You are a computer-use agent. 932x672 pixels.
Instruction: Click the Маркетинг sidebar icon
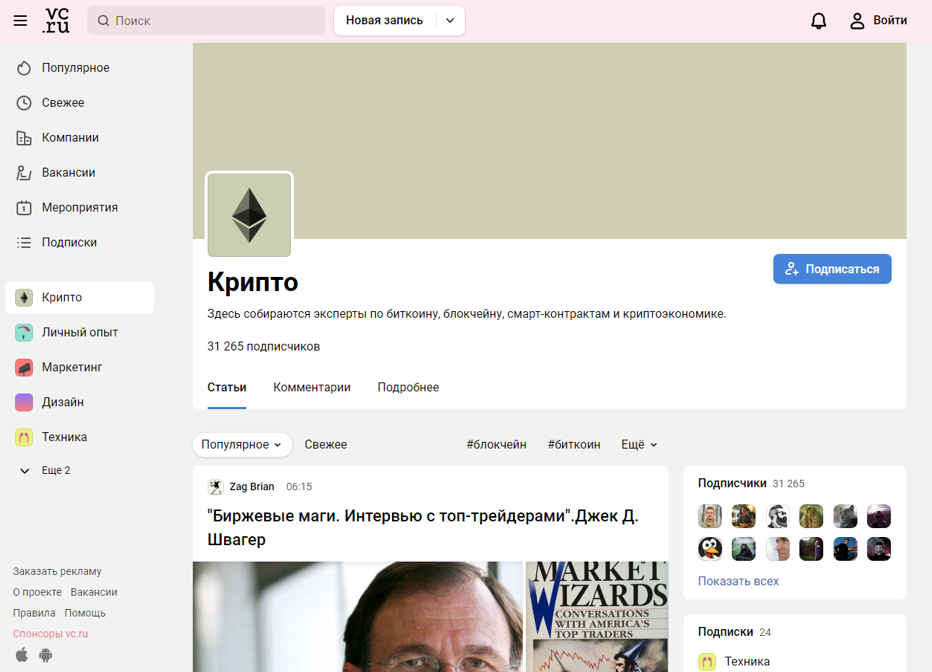coord(24,368)
